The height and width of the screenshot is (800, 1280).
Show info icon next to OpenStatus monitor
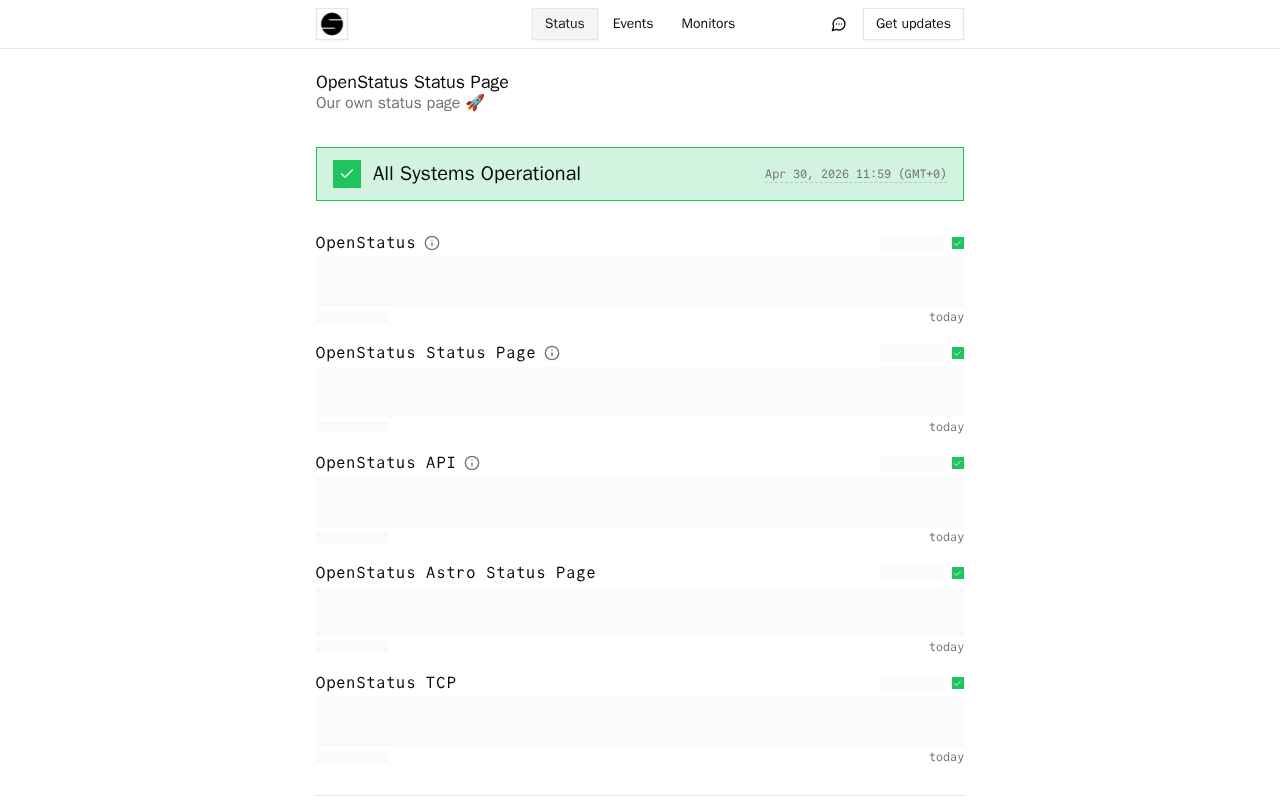click(x=432, y=243)
